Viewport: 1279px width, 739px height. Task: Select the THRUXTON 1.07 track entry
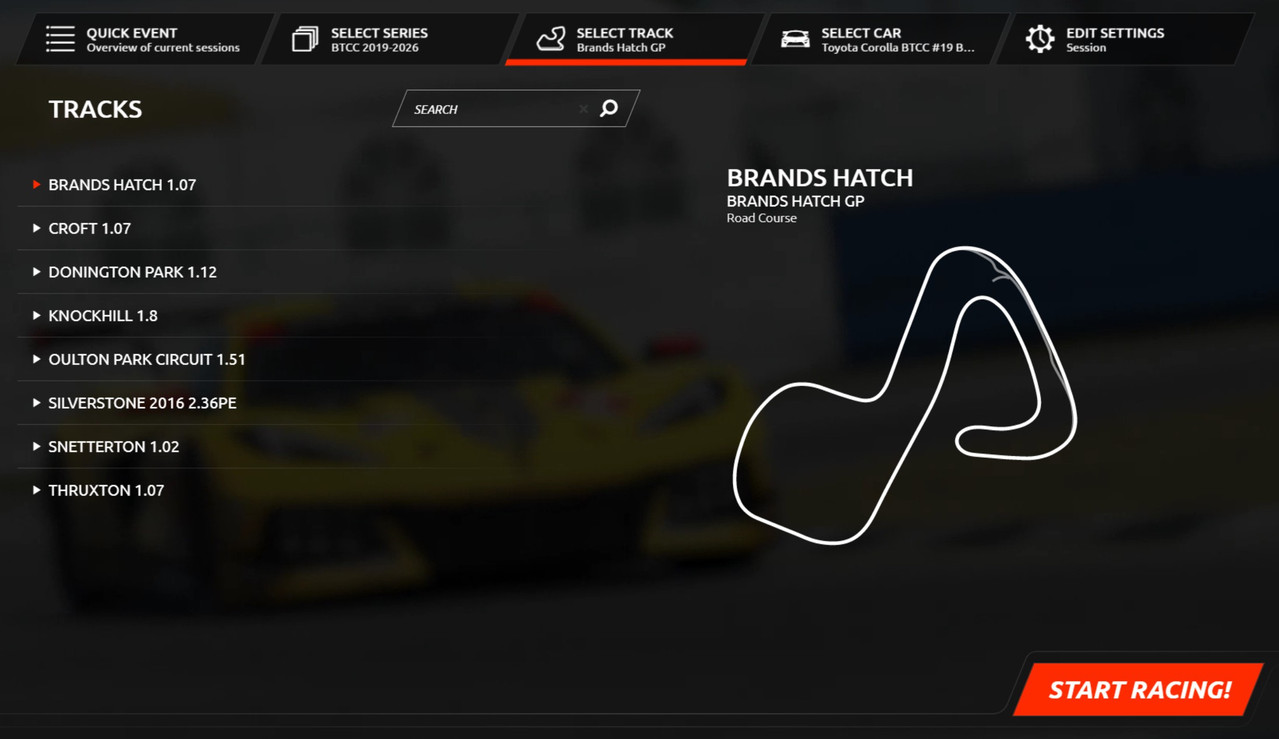point(106,490)
